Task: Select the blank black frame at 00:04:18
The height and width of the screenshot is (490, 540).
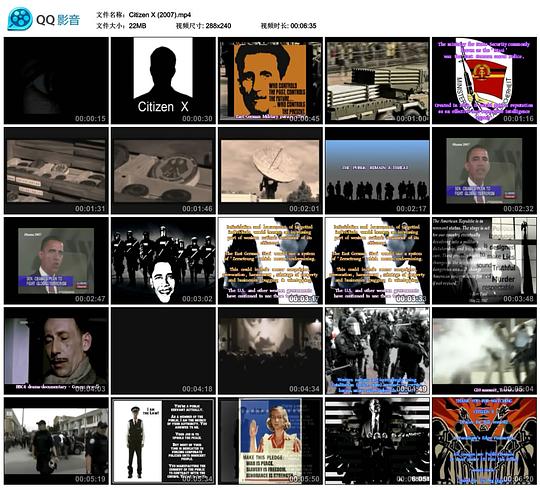Action: tap(163, 351)
